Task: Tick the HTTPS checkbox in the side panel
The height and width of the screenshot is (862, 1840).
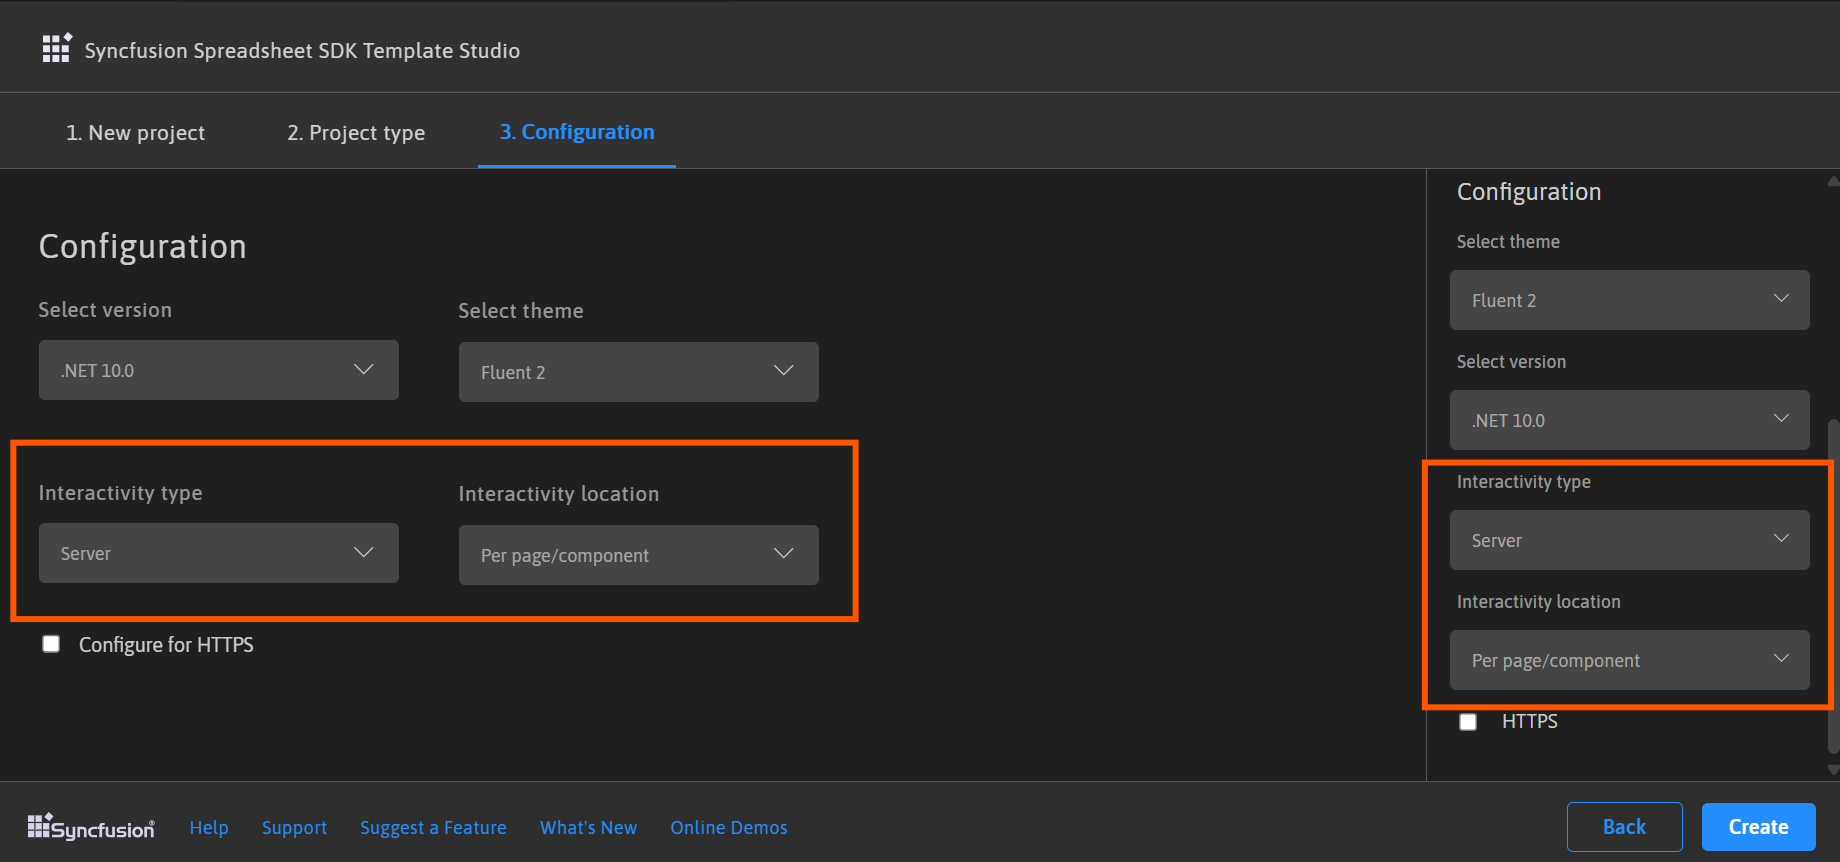Action: click(1468, 722)
